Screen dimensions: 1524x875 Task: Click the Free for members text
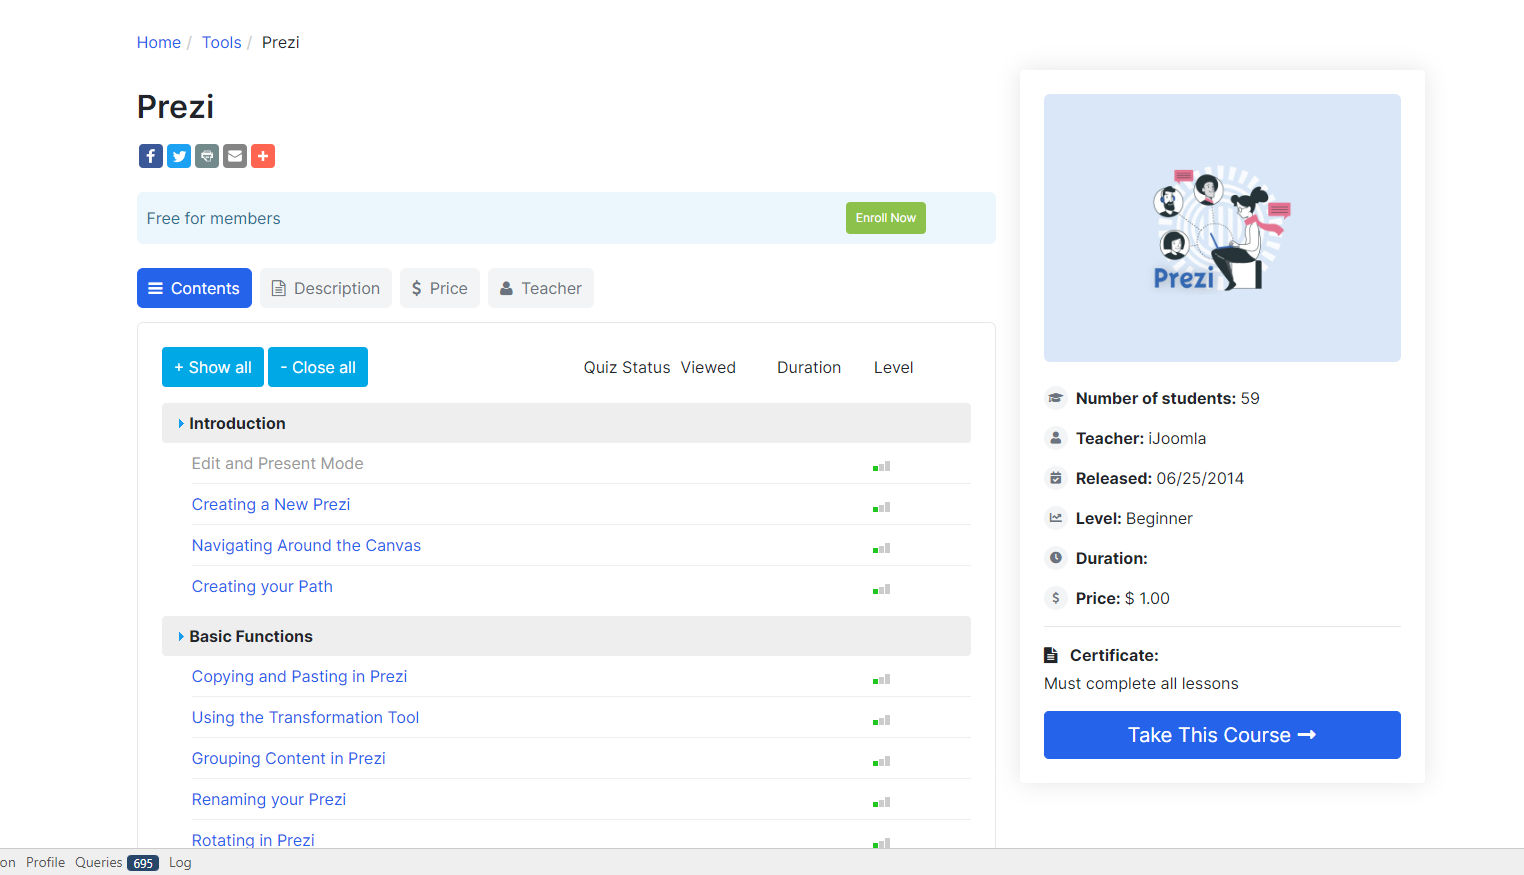[x=213, y=218]
